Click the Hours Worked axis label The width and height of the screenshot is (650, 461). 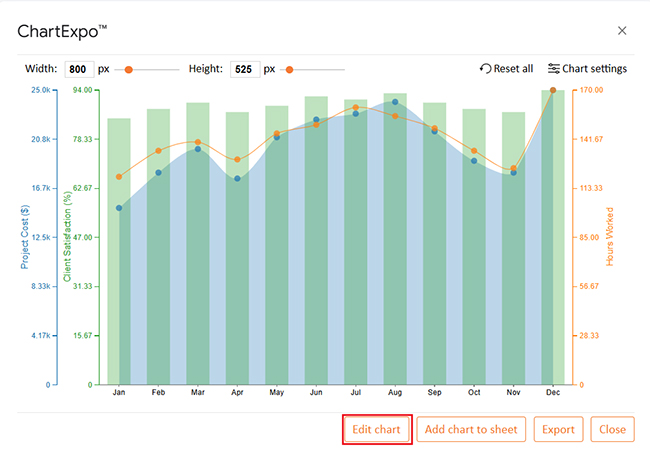point(610,237)
